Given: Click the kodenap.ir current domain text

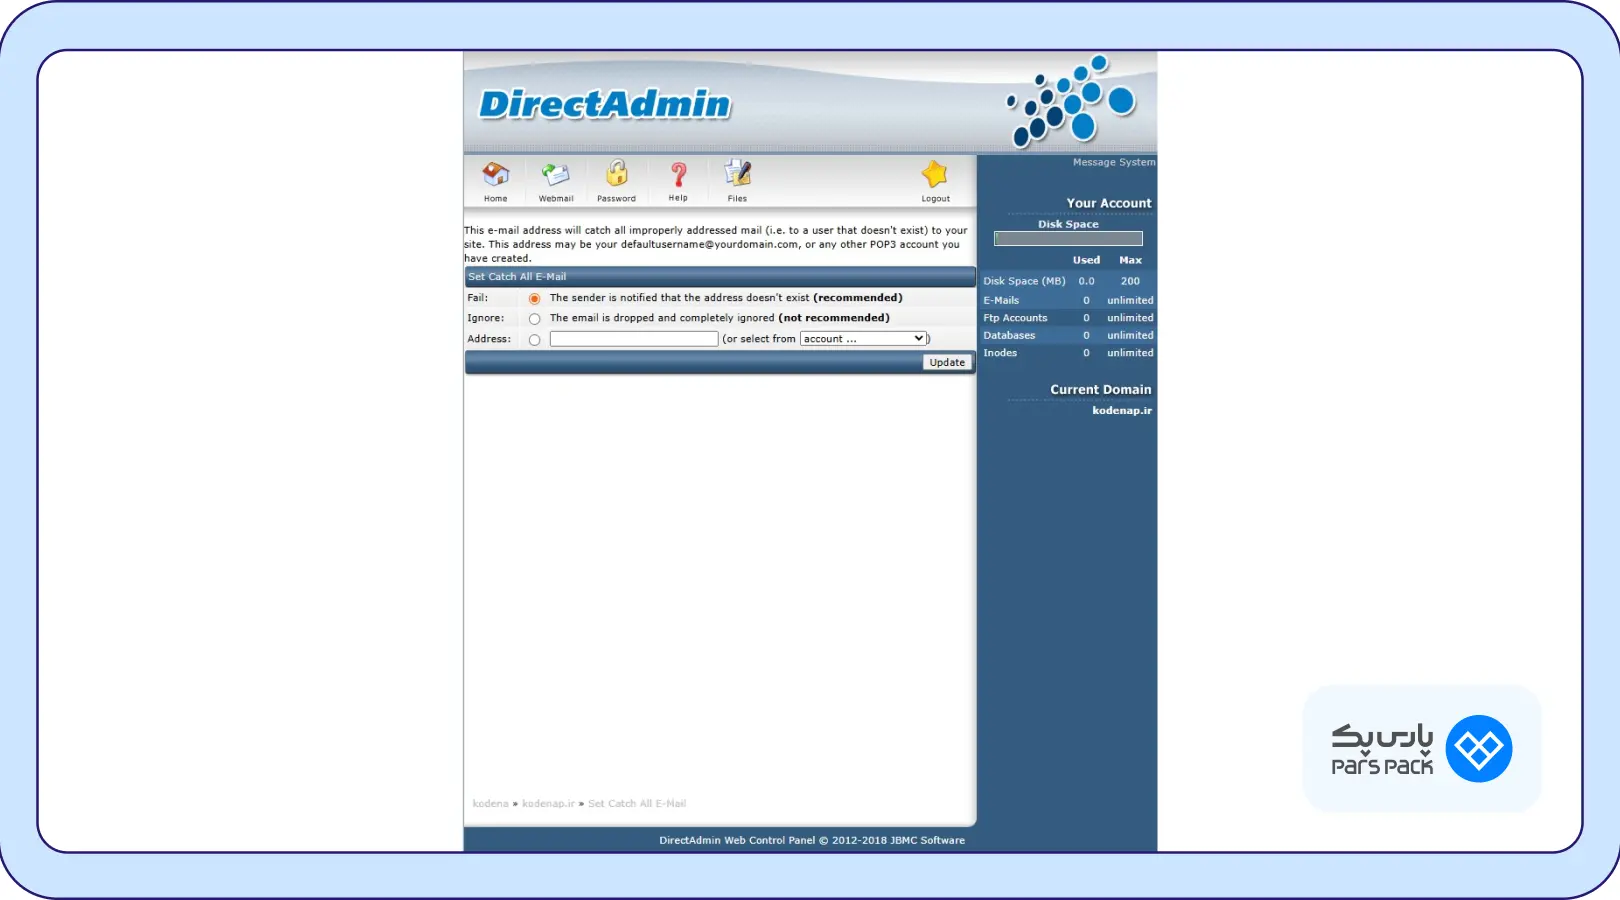Looking at the screenshot, I should click(1122, 410).
